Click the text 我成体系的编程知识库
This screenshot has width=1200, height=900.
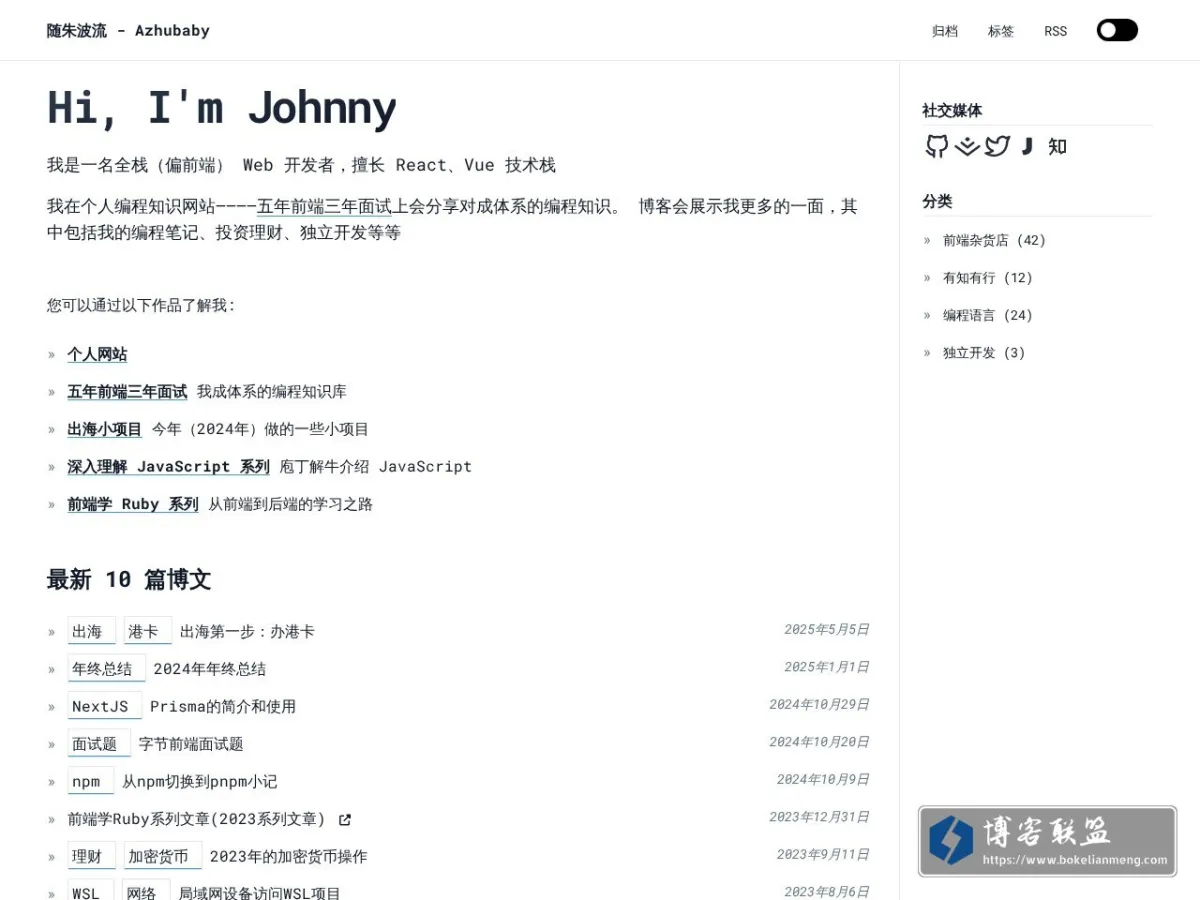(x=271, y=392)
